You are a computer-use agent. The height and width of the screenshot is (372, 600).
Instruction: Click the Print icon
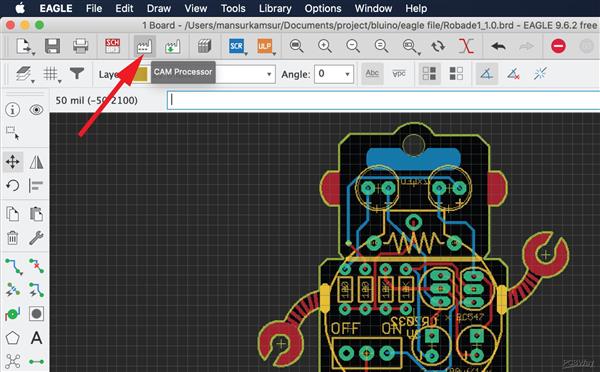coord(81,46)
